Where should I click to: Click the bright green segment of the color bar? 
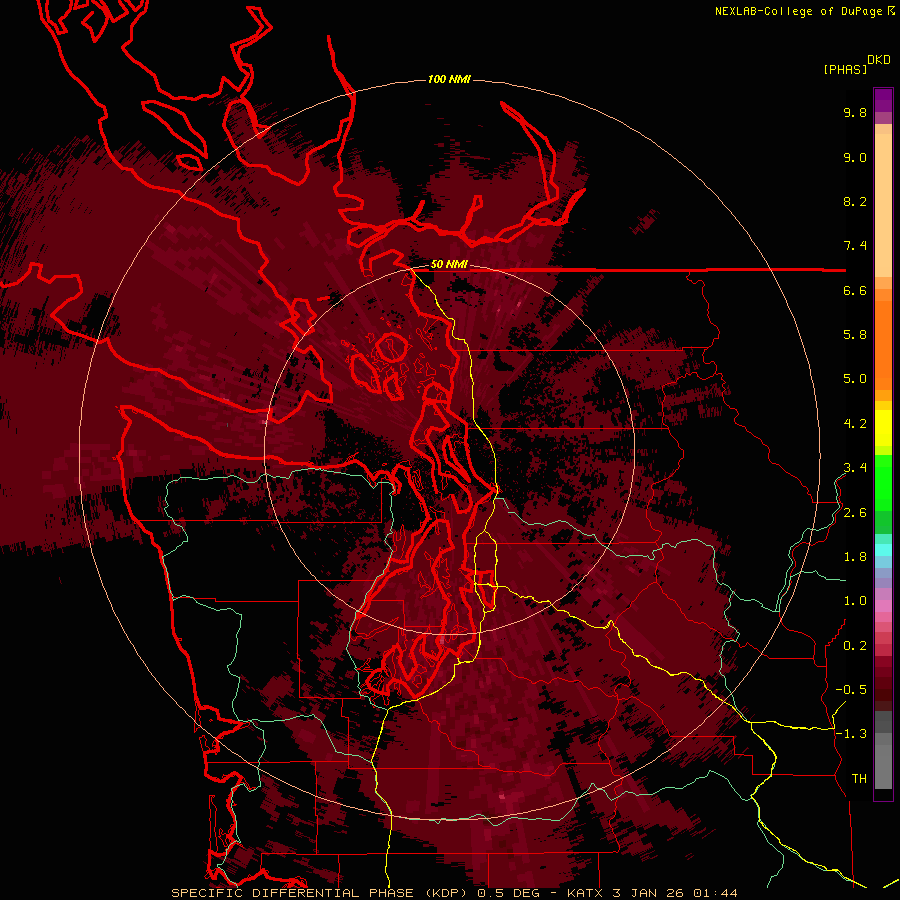click(x=883, y=482)
